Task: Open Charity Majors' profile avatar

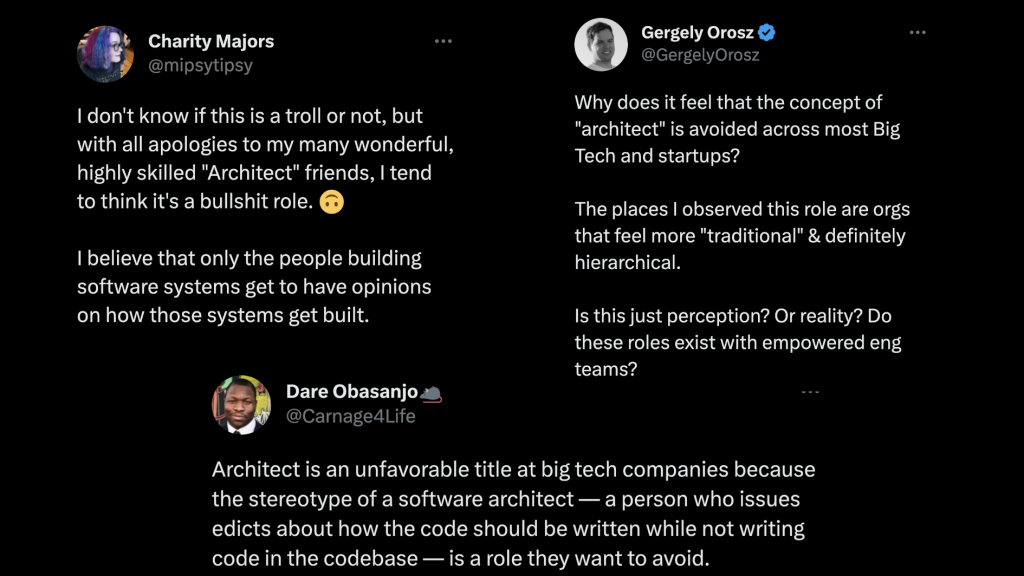Action: click(105, 54)
